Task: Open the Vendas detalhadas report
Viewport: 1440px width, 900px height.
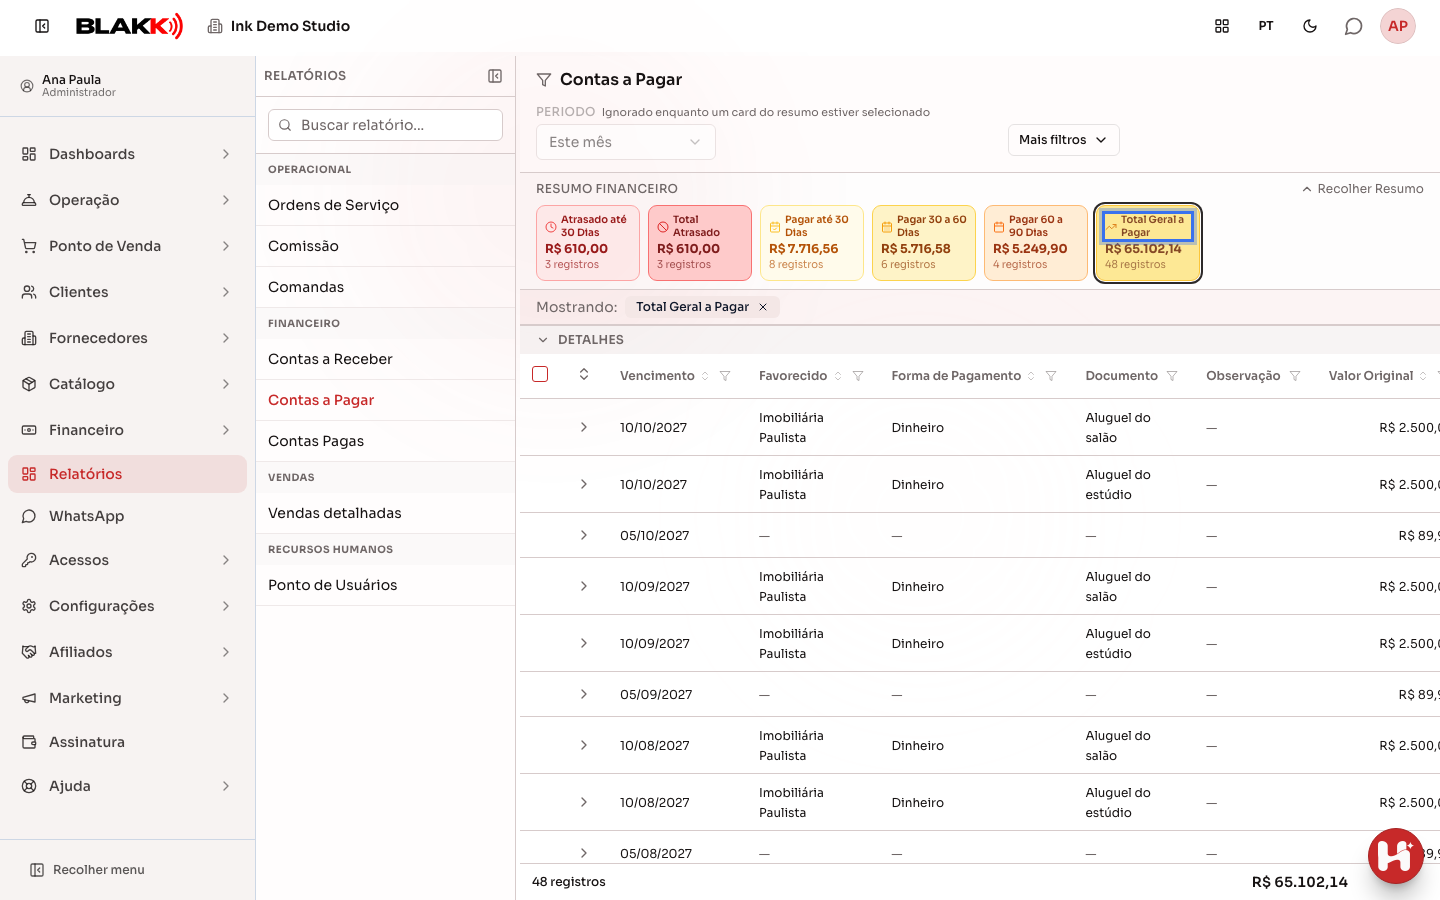Action: point(385,513)
